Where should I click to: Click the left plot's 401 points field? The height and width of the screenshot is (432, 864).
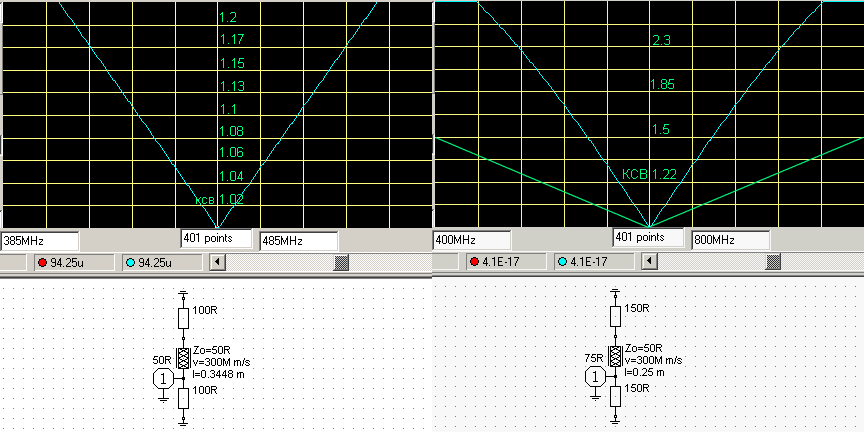[x=216, y=239]
